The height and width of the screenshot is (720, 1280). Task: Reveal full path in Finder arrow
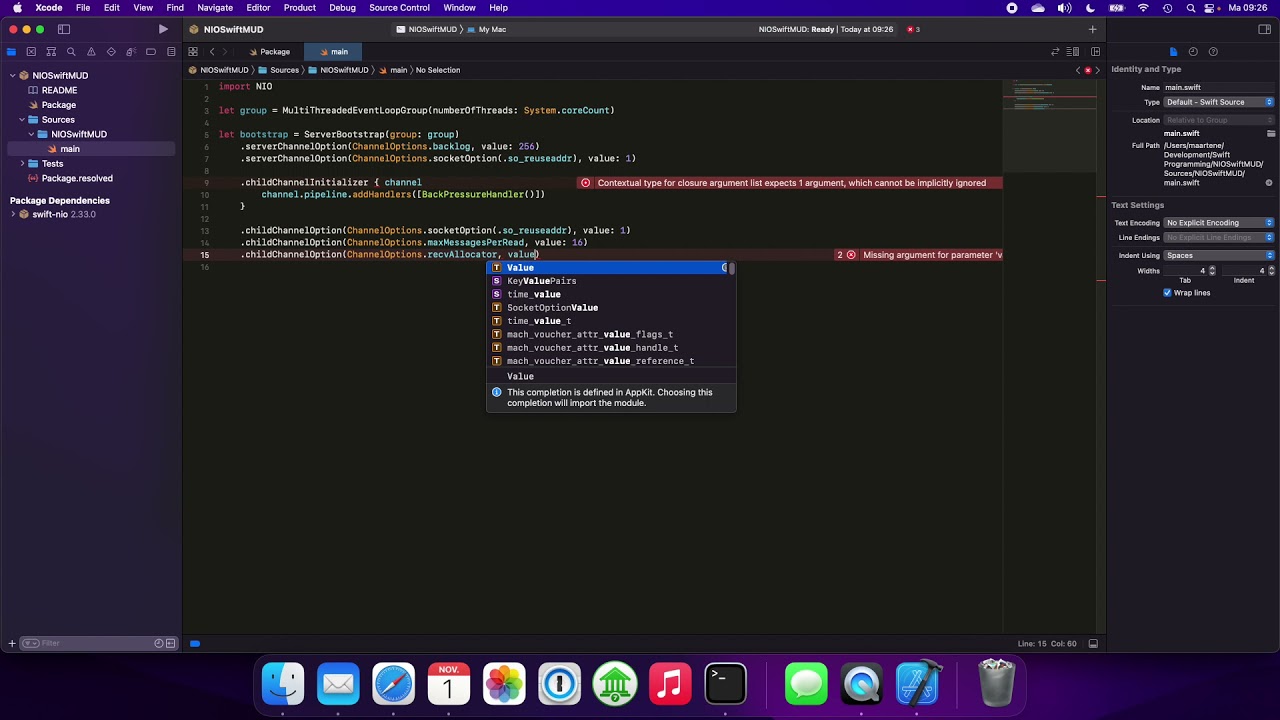click(1269, 183)
